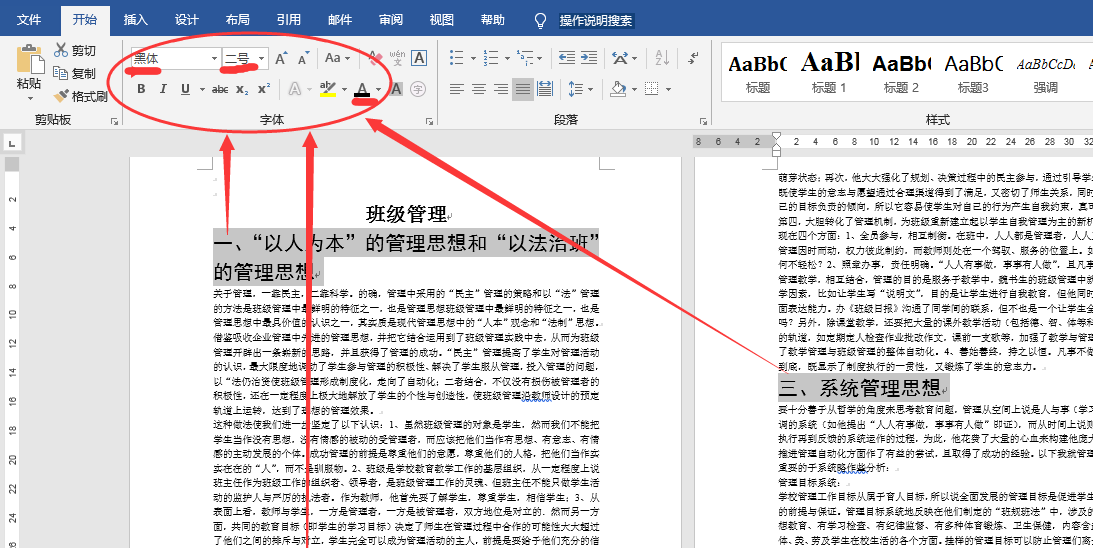This screenshot has height=548, width=1093.
Task: Toggle Italic formatting
Action: coord(163,89)
